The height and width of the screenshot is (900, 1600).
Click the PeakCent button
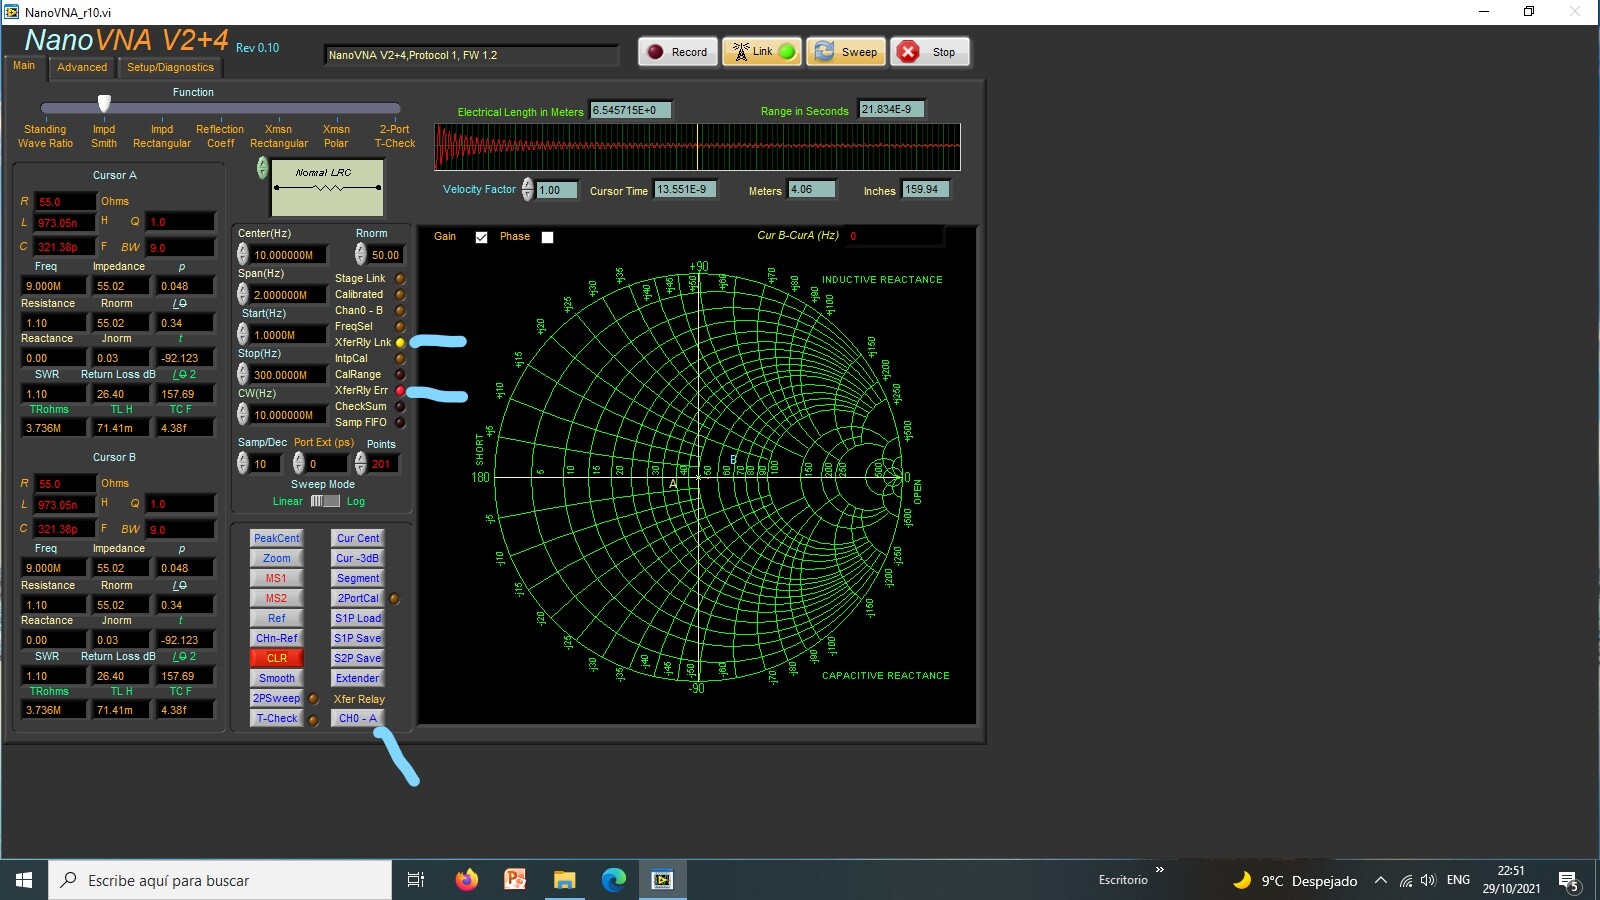(276, 538)
